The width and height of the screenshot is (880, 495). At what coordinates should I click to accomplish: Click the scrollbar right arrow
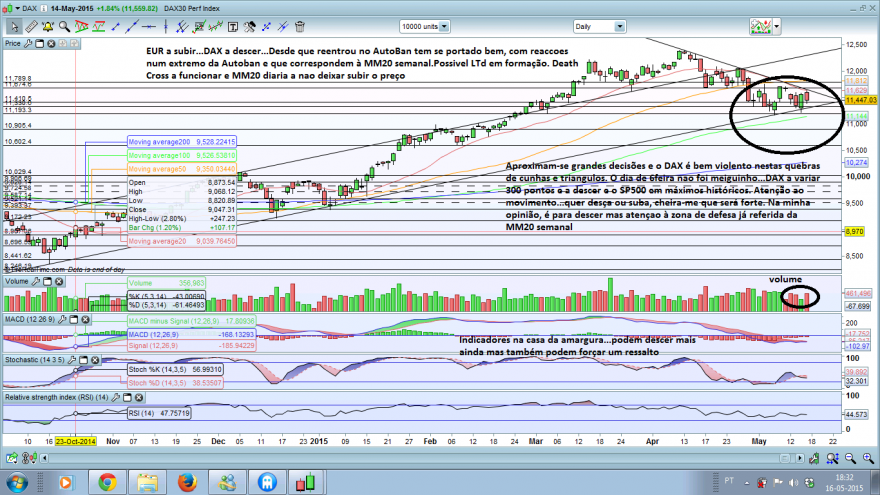point(800,459)
